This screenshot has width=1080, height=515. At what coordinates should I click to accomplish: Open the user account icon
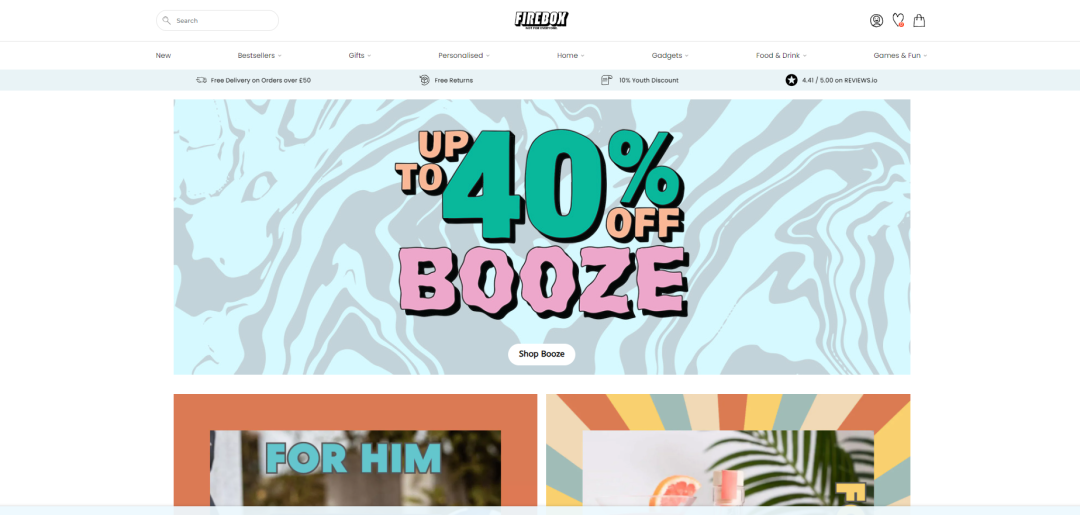point(876,21)
